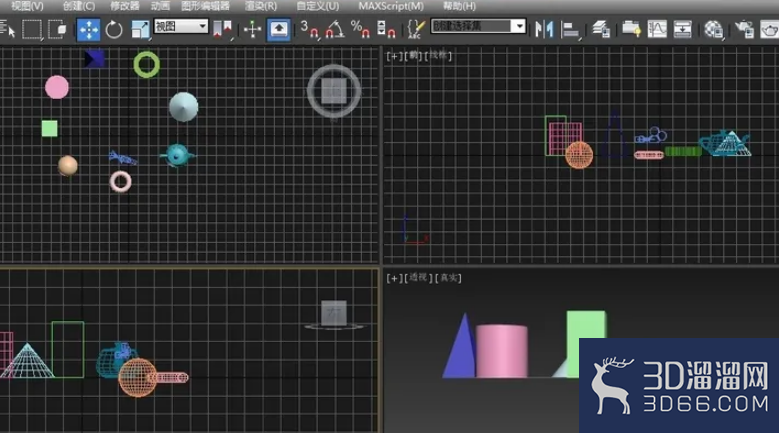Click the 透视 perspective viewport label
This screenshot has height=433, width=779.
tap(418, 278)
